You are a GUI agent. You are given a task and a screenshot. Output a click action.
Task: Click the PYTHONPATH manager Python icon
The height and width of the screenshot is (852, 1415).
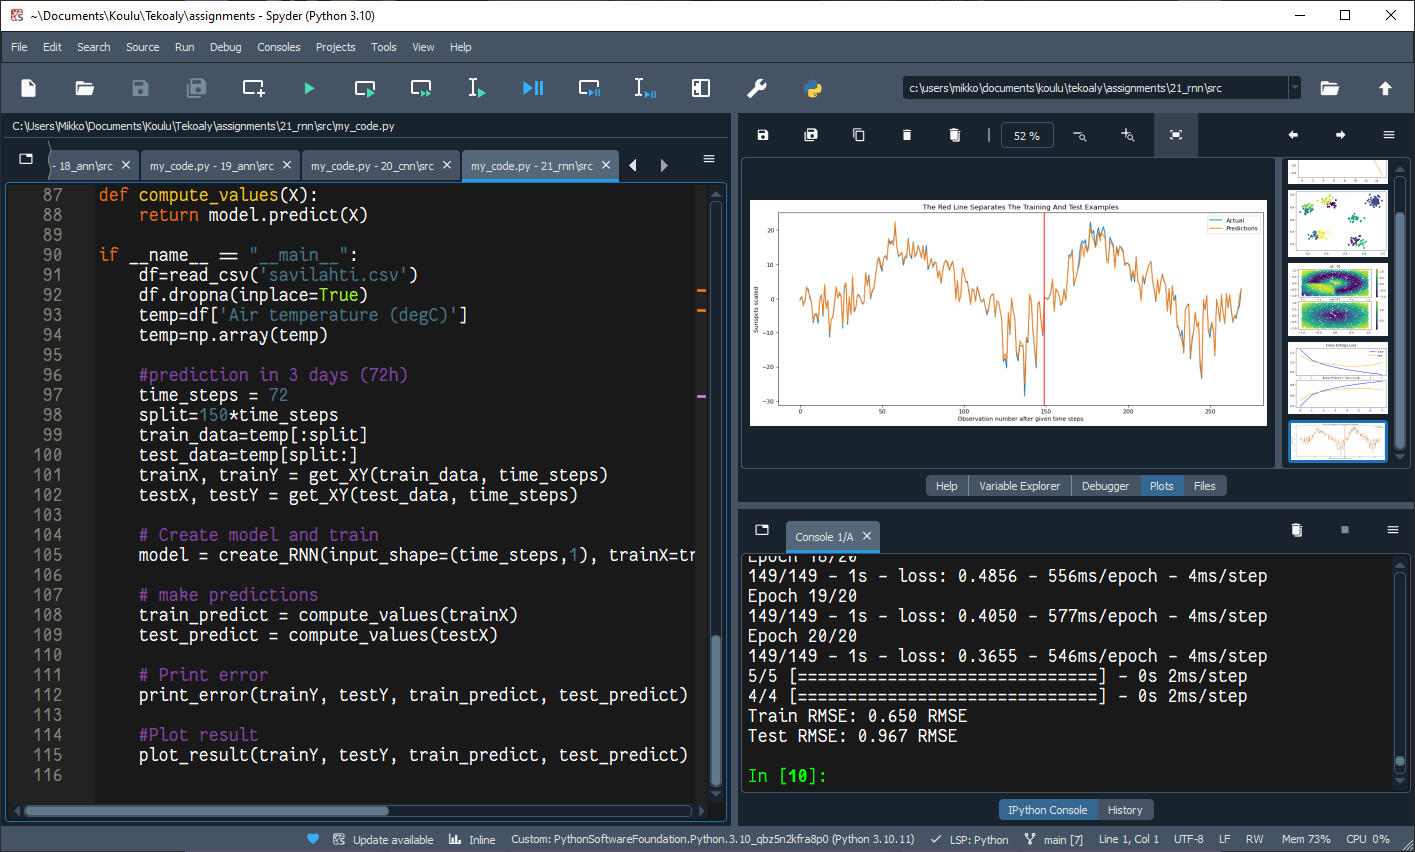pyautogui.click(x=813, y=88)
